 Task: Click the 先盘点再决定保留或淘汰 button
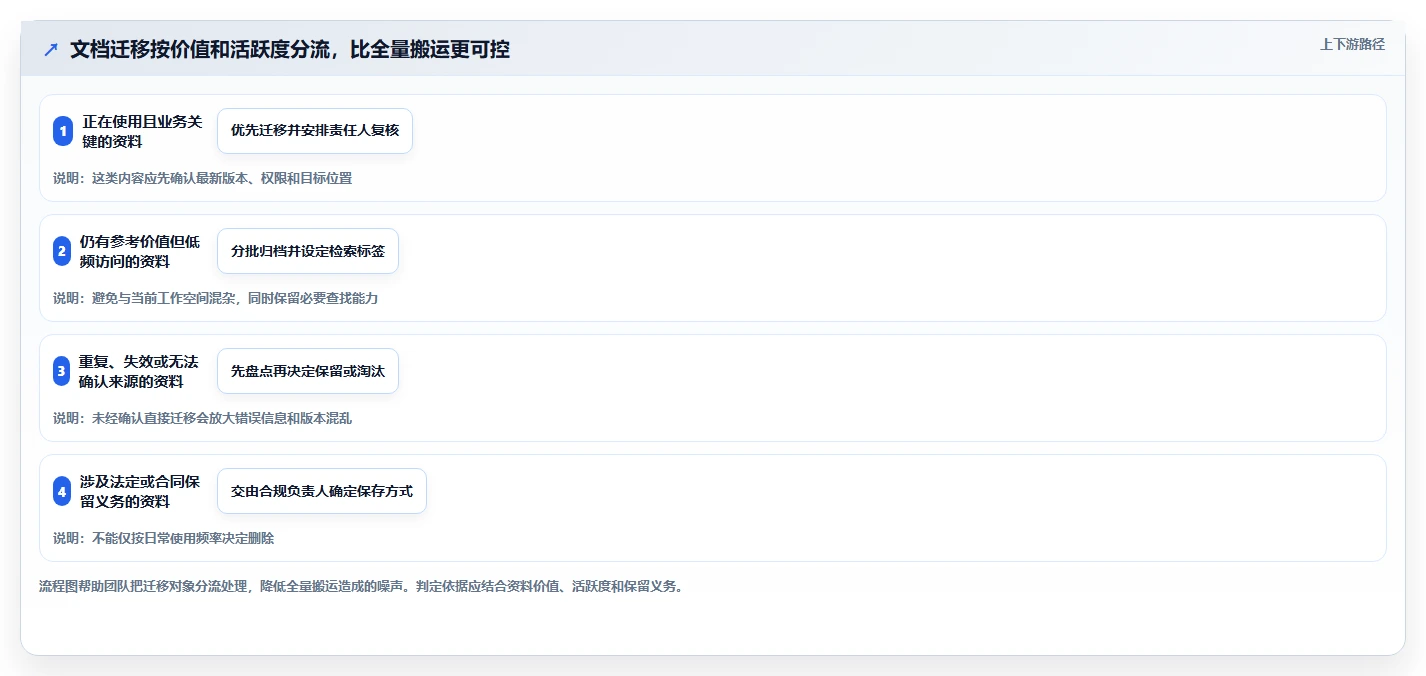point(308,371)
